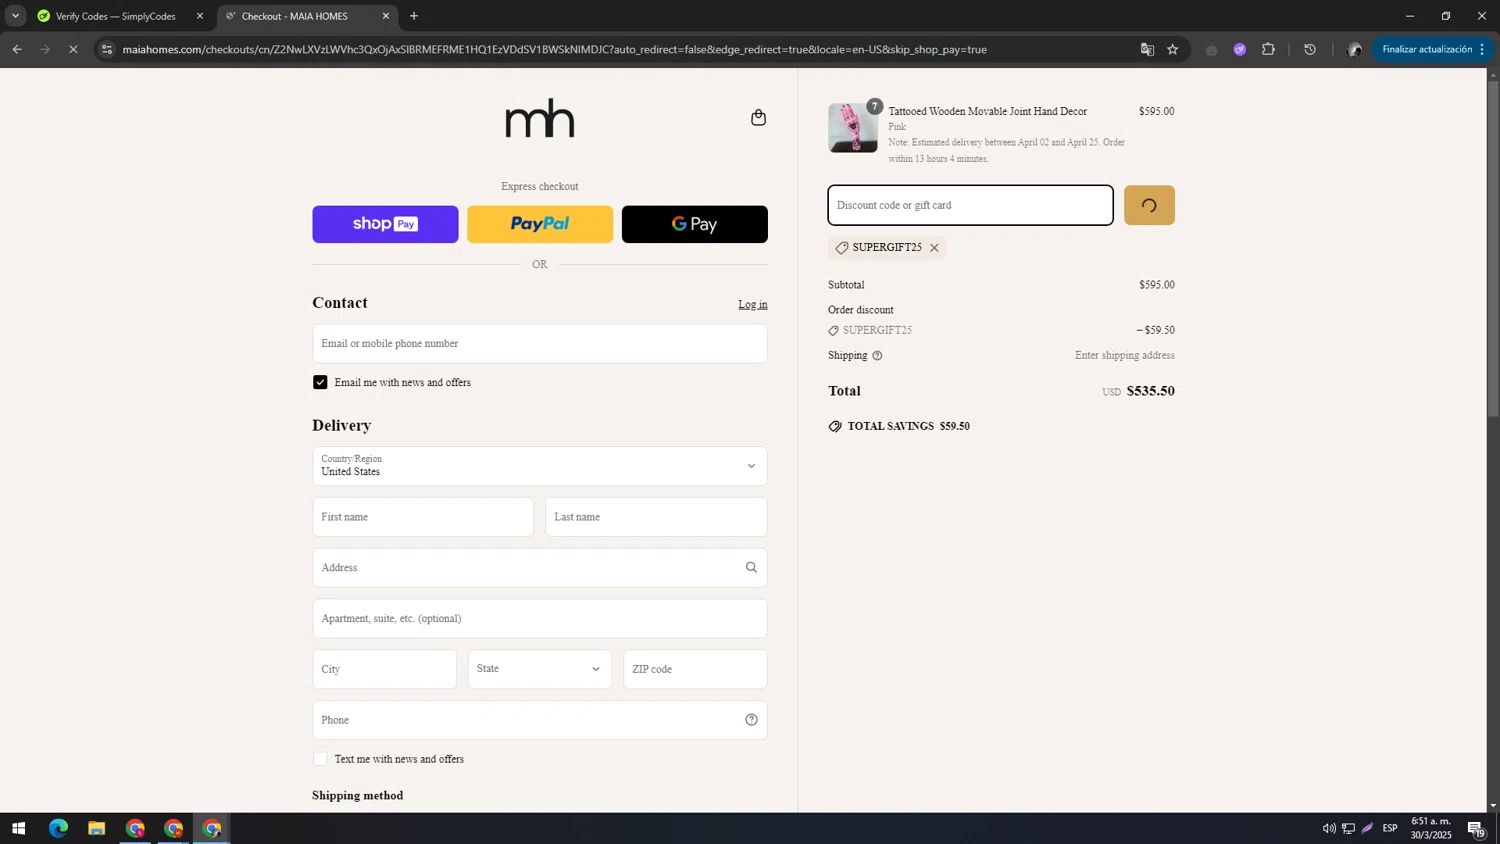Image resolution: width=1500 pixels, height=844 pixels.
Task: Click the Log in link
Action: coord(753,305)
